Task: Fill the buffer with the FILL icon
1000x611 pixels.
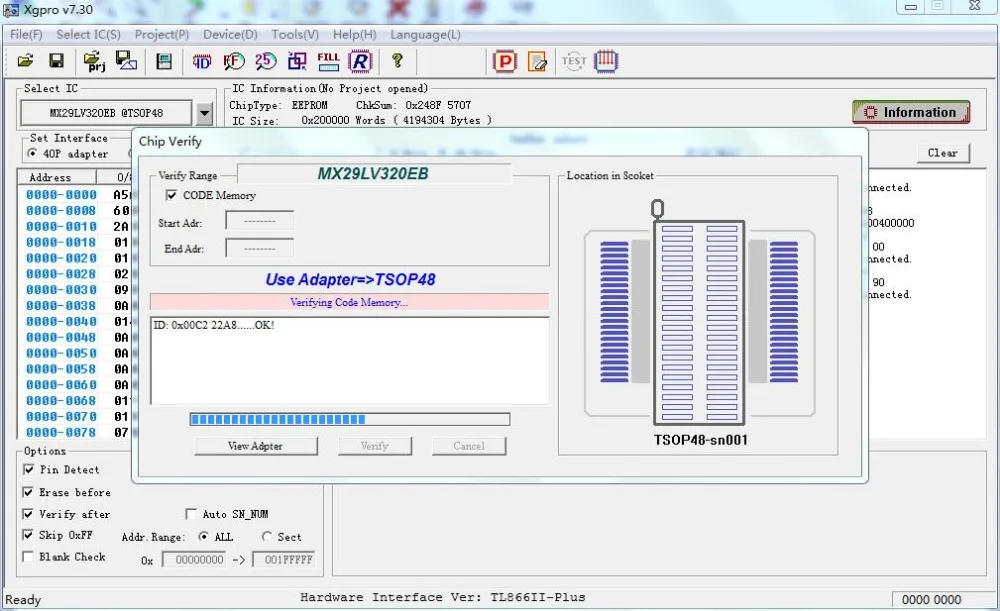Action: (x=328, y=61)
